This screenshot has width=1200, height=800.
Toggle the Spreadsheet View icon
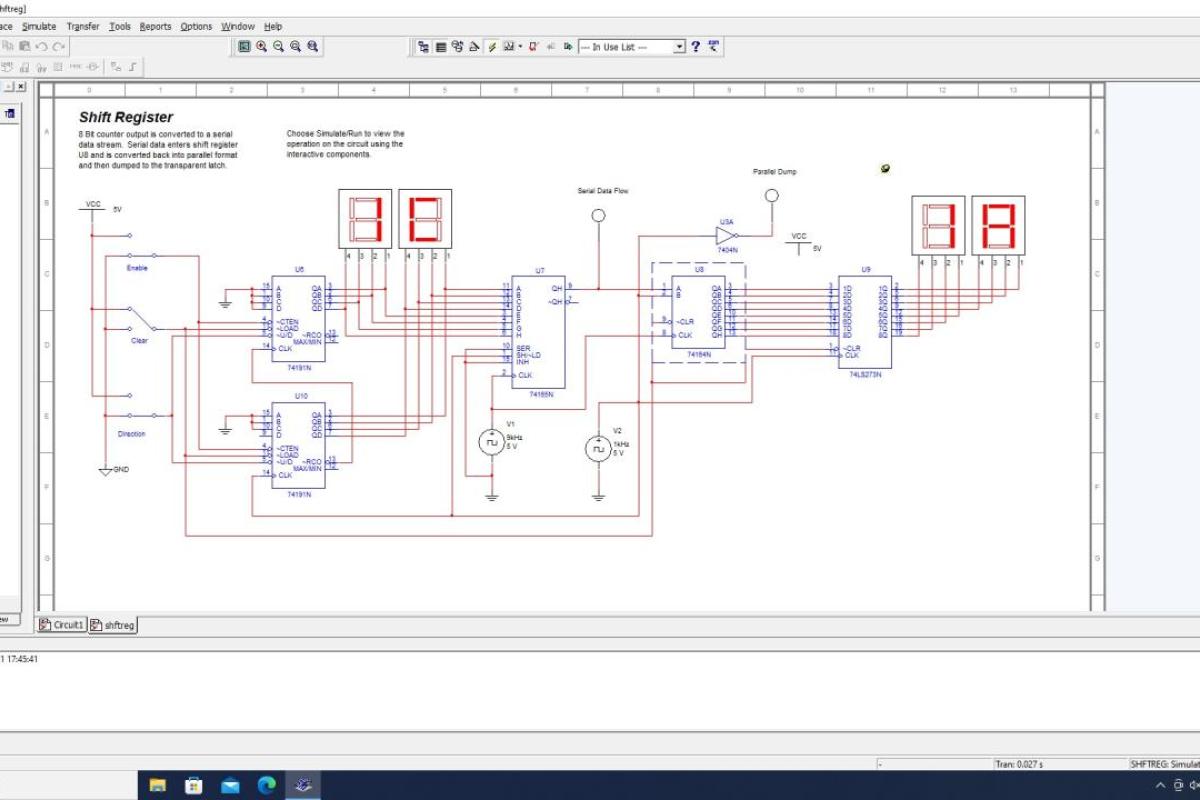(x=440, y=46)
